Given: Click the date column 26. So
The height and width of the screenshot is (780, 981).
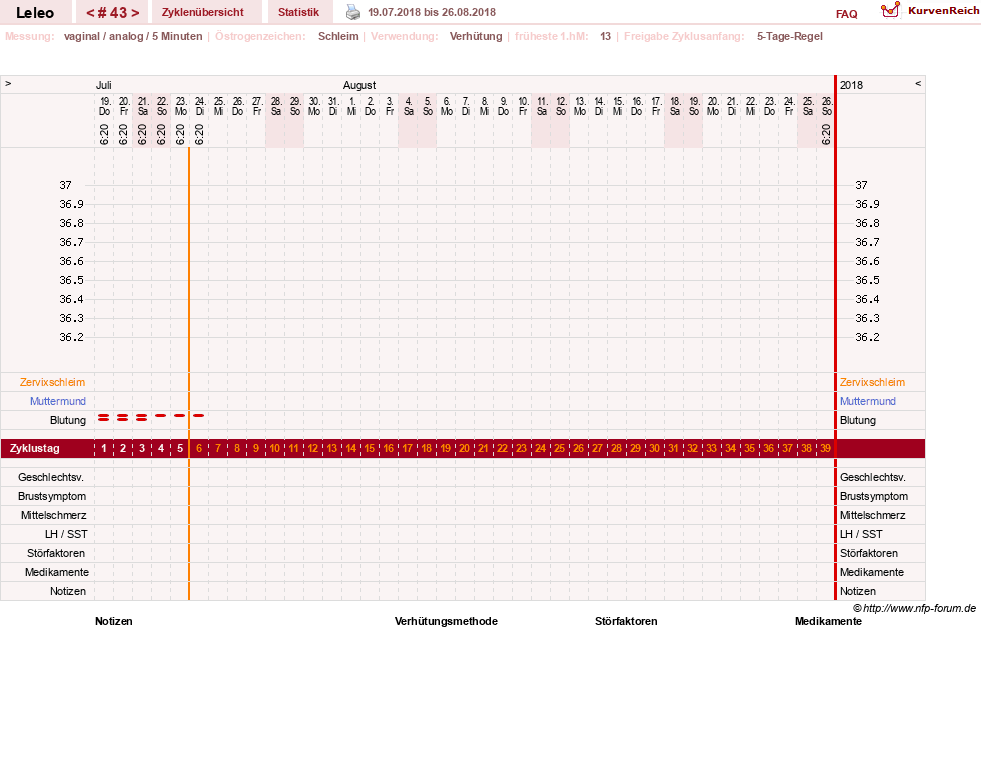Looking at the screenshot, I should click(826, 106).
